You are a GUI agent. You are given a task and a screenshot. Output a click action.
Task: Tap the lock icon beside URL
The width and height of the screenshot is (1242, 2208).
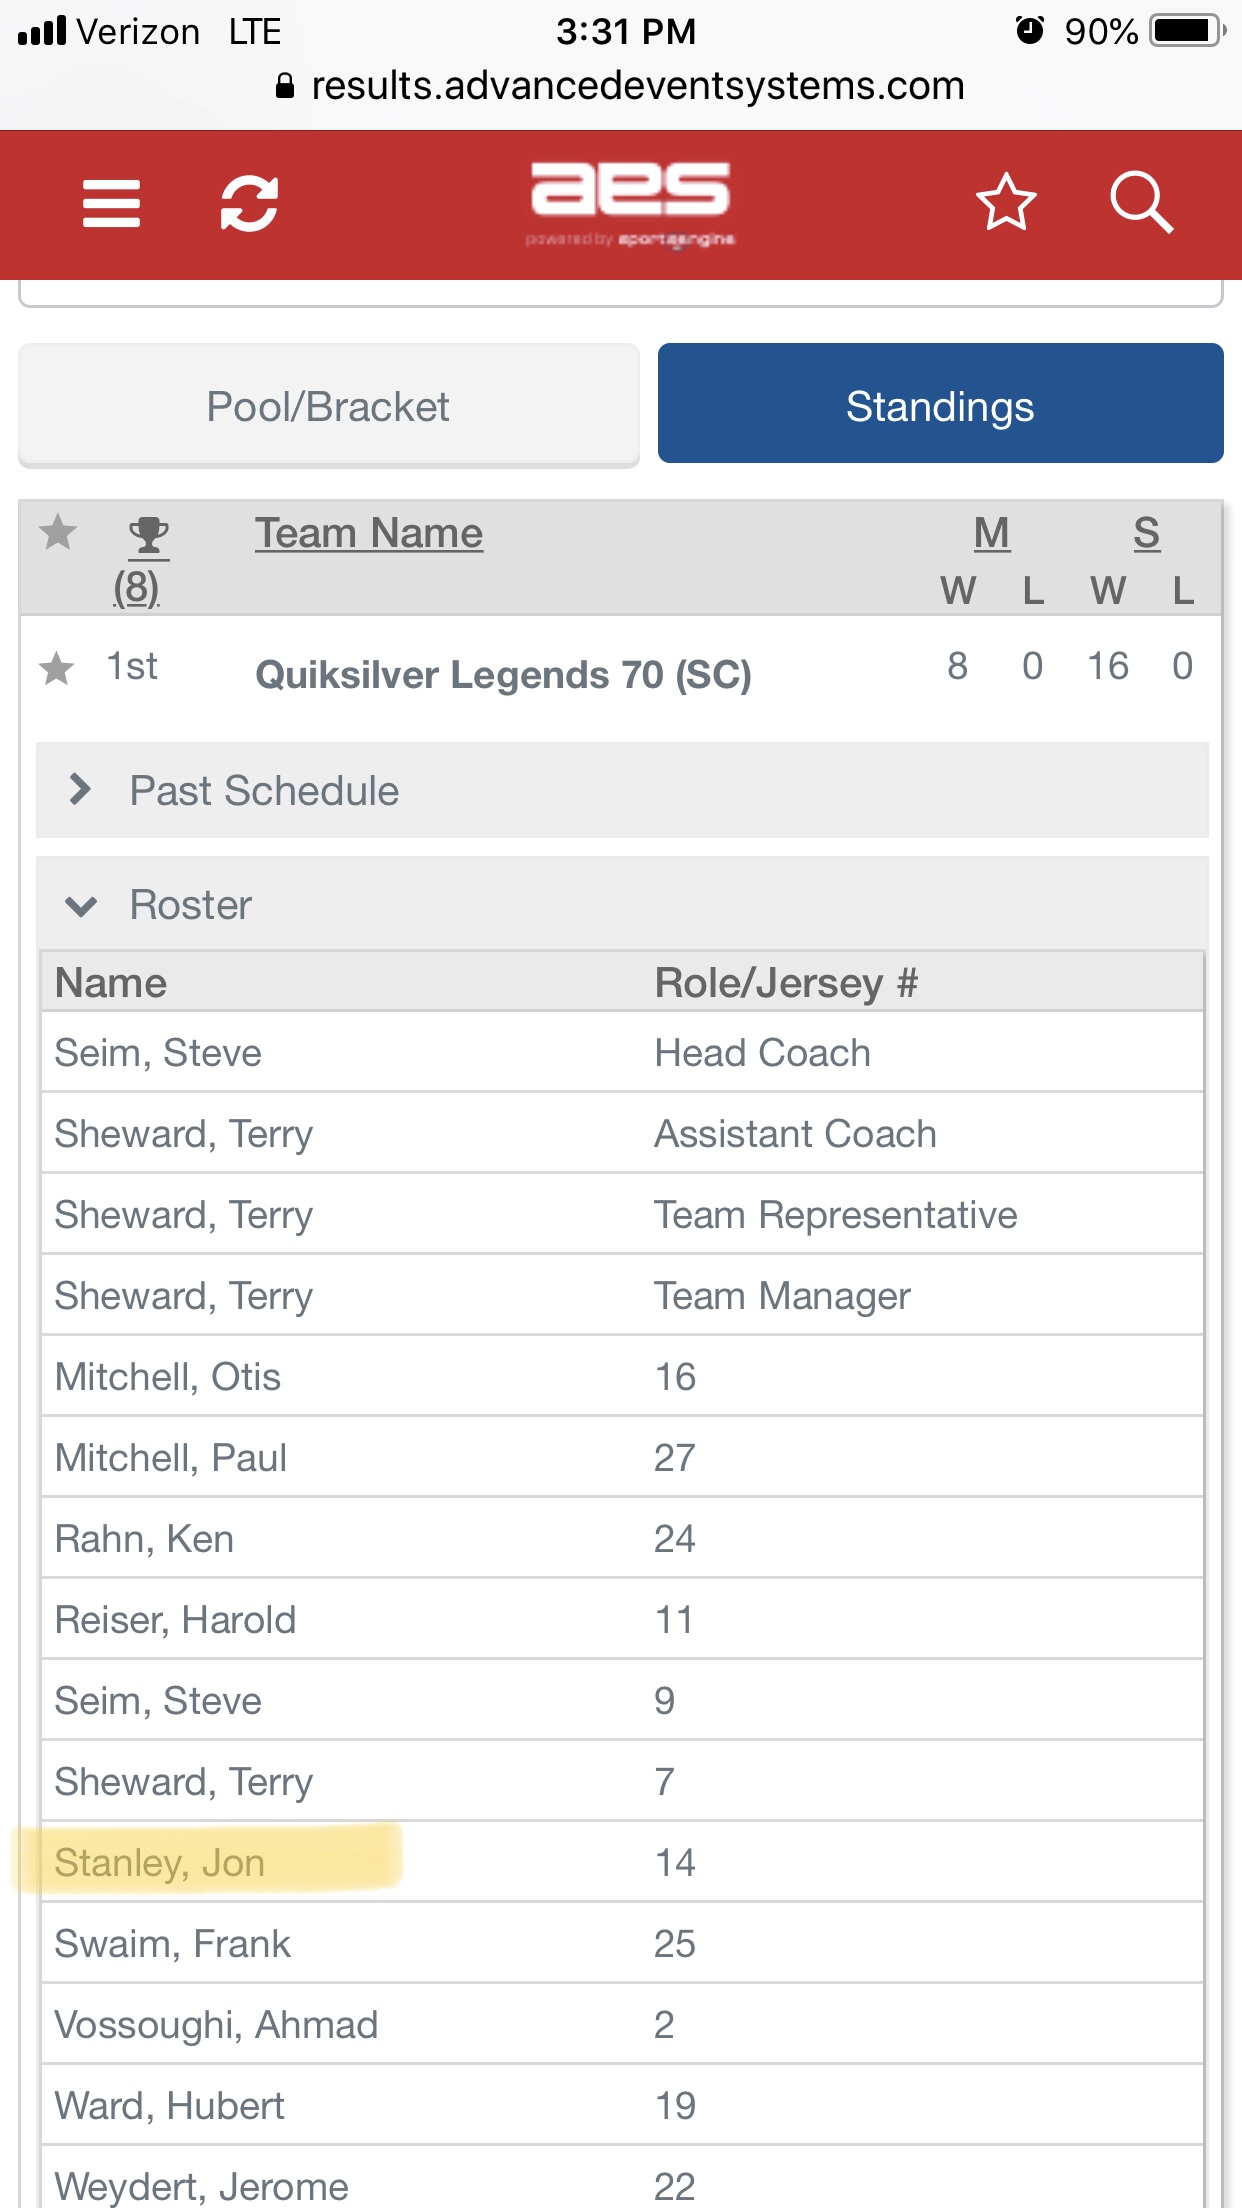coord(285,87)
